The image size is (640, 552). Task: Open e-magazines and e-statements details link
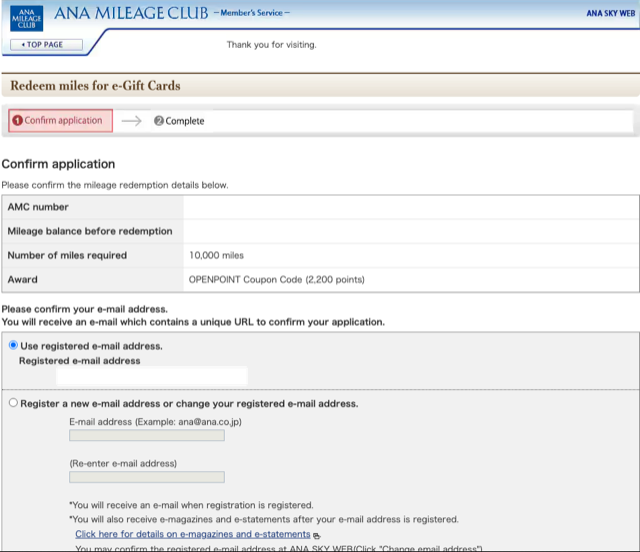pyautogui.click(x=193, y=534)
